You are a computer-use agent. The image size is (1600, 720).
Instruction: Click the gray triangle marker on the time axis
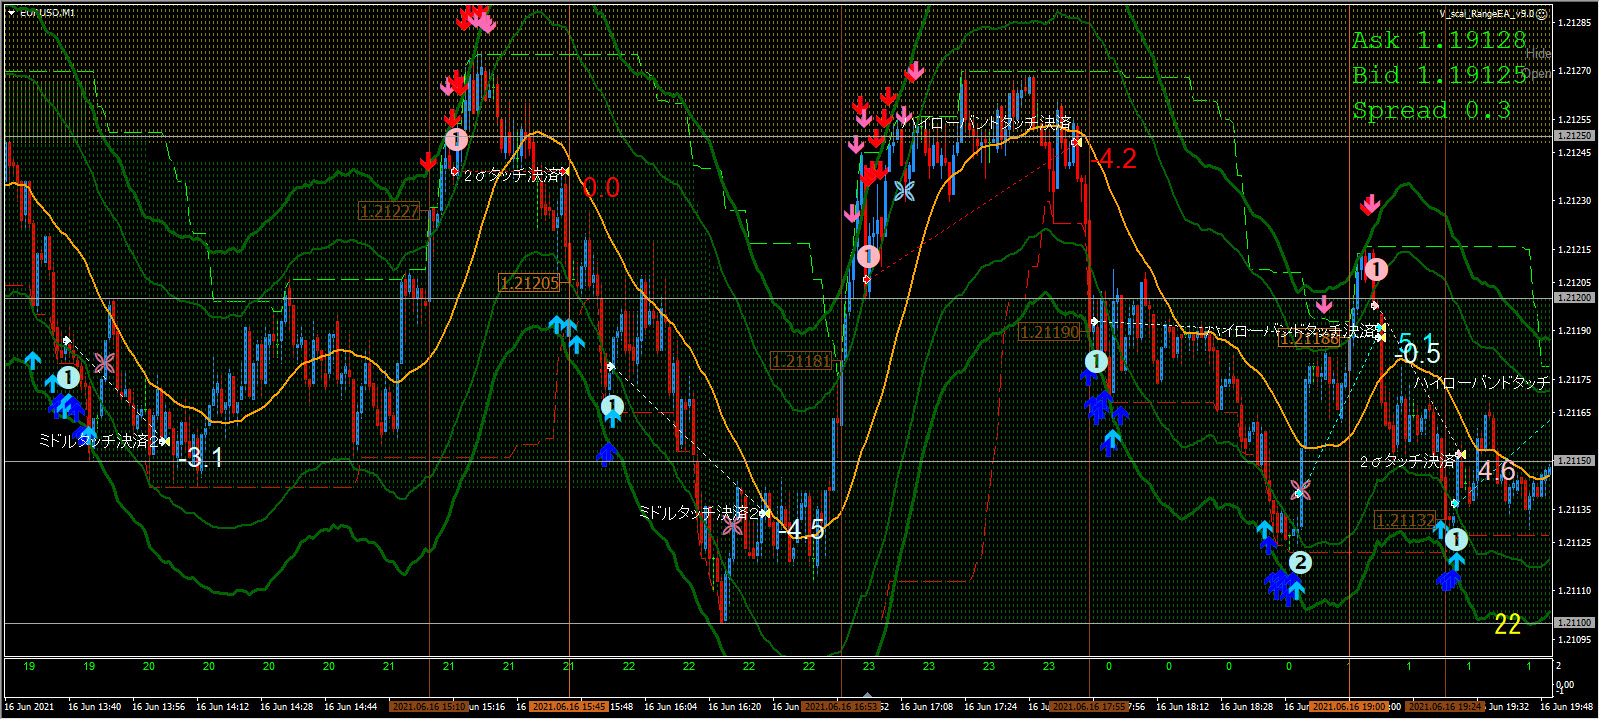tap(867, 695)
